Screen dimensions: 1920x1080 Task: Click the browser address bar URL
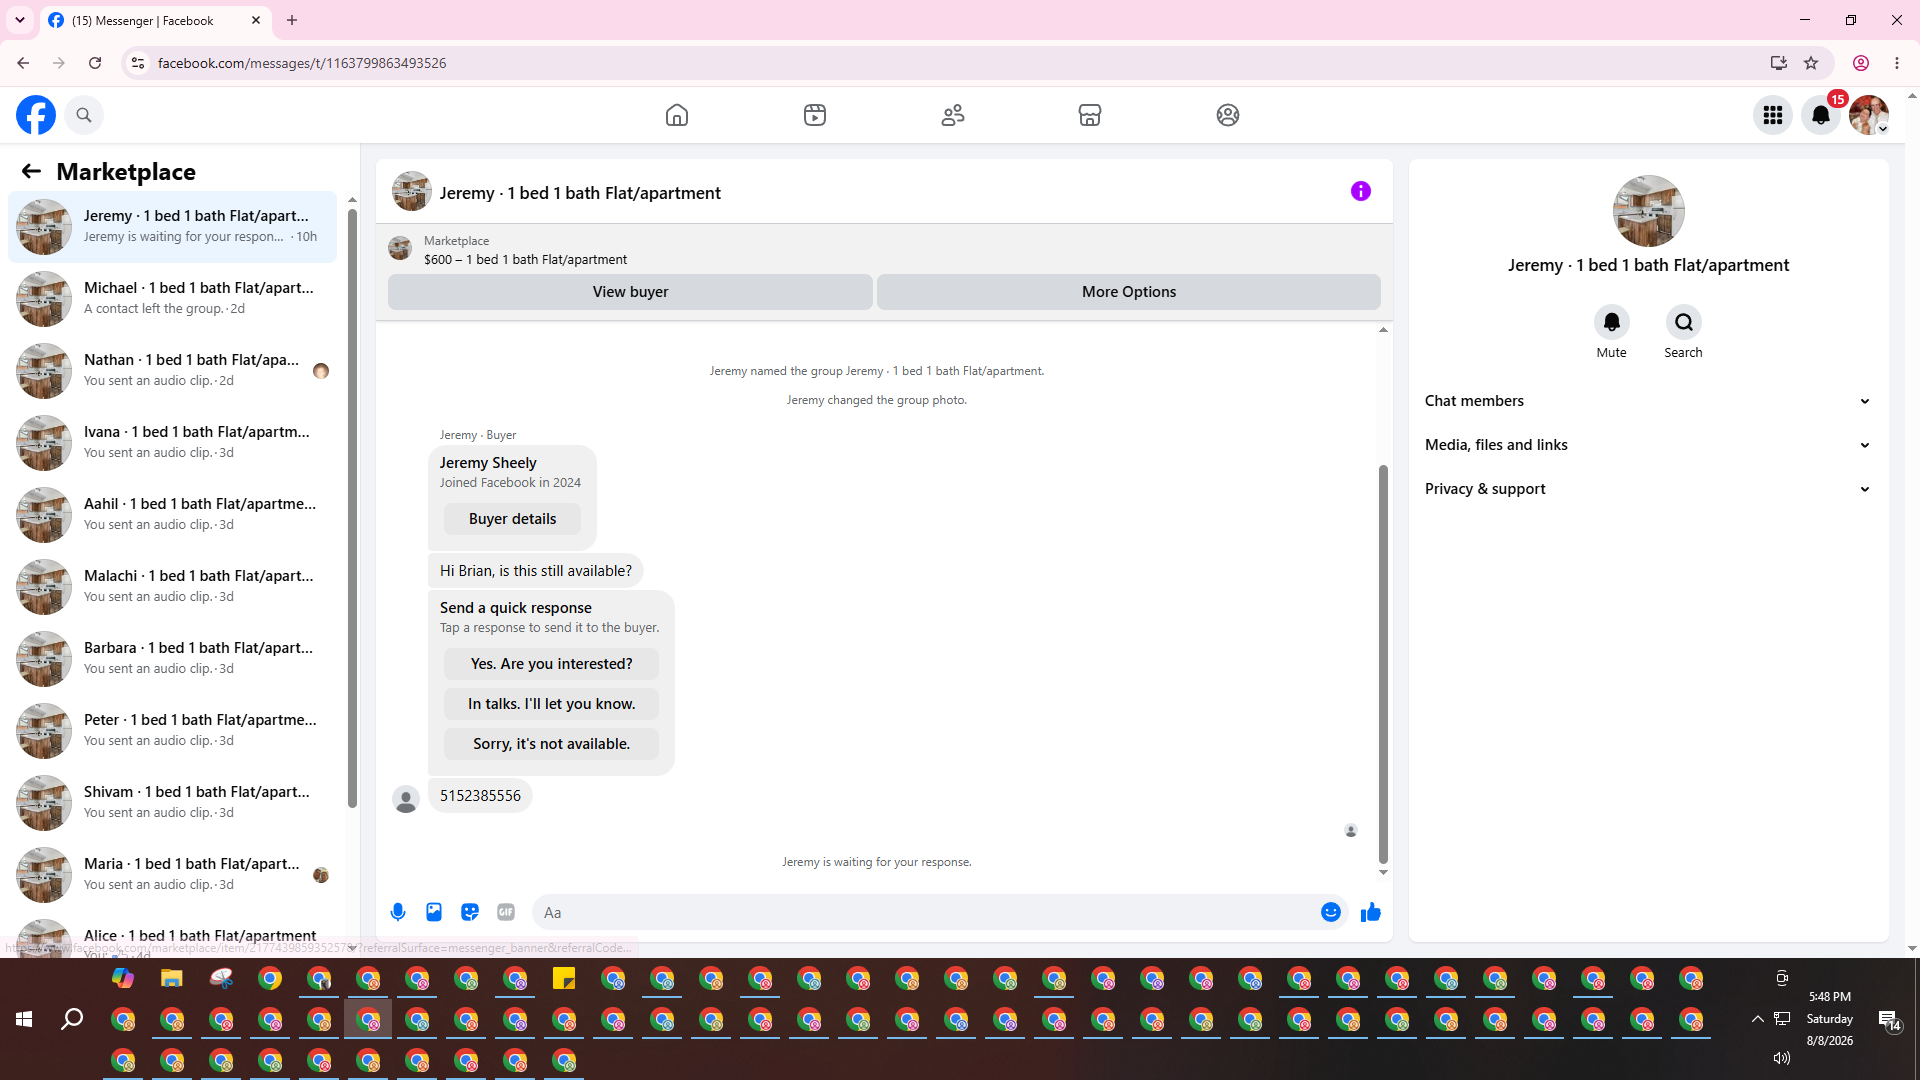(x=302, y=63)
